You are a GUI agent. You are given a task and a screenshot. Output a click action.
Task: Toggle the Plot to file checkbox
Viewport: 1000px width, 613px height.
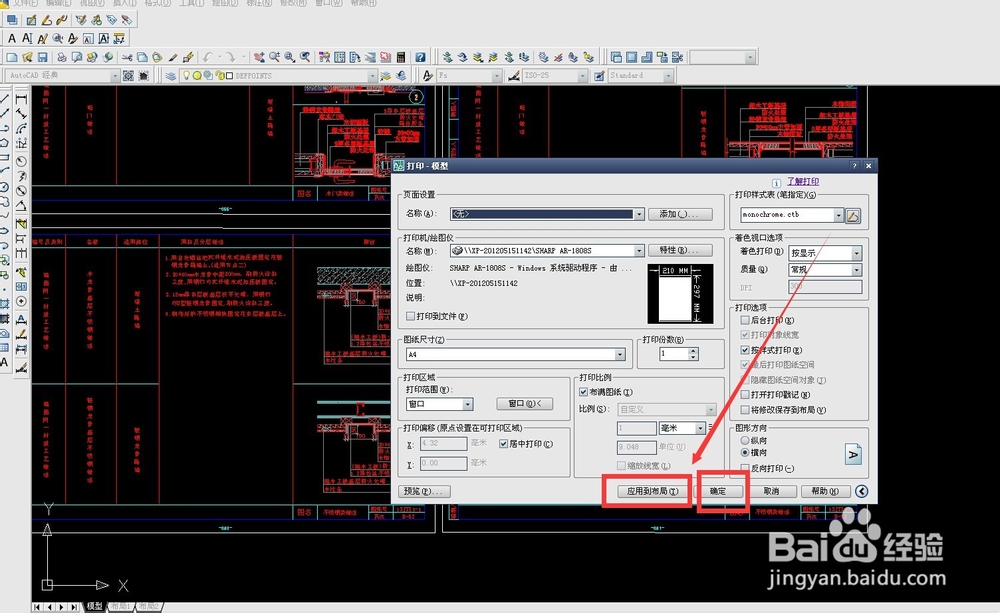(x=411, y=316)
